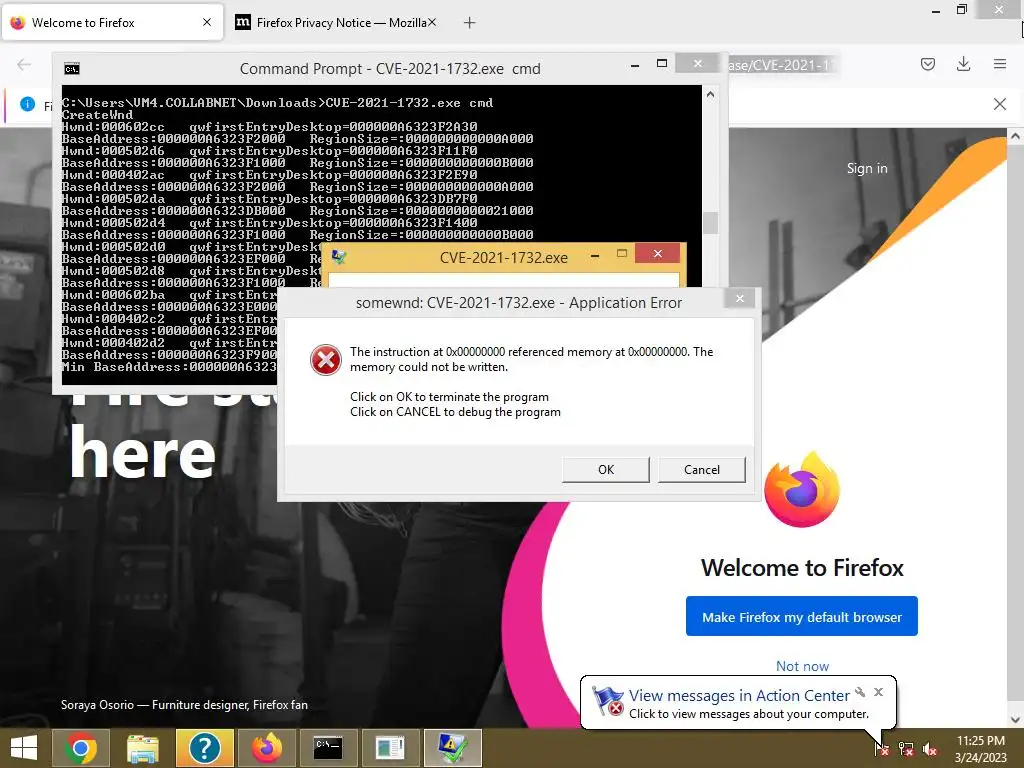Click 'Min BaseAddress' line in Command Prompt
Viewport: 1024px width, 768px height.
pos(169,367)
